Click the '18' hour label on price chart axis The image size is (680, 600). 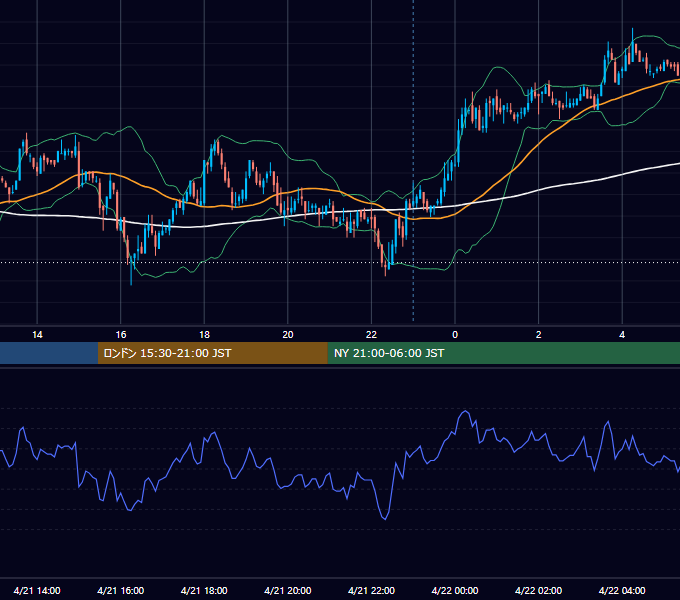tap(204, 334)
